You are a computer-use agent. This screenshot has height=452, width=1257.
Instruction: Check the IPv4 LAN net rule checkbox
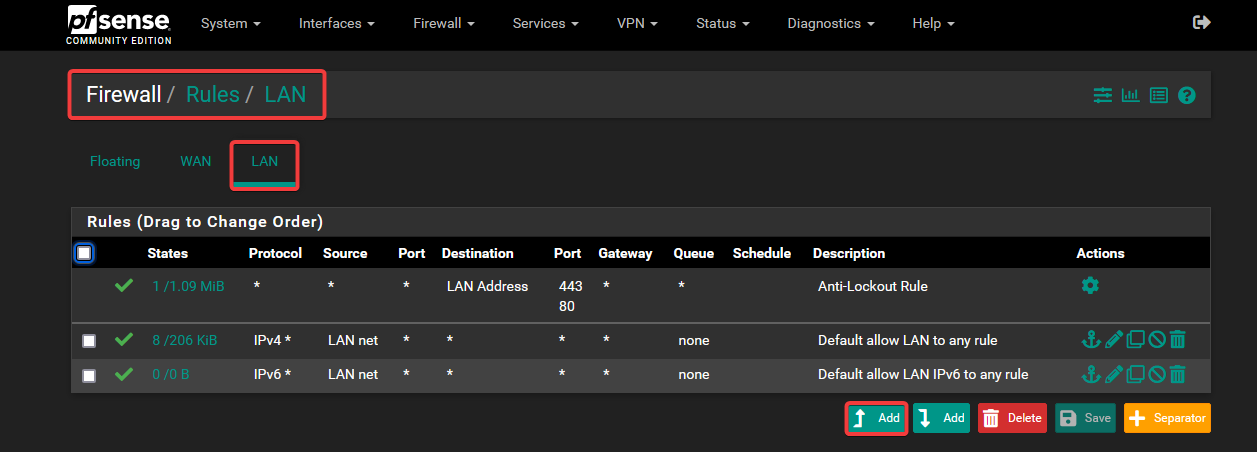pos(89,341)
